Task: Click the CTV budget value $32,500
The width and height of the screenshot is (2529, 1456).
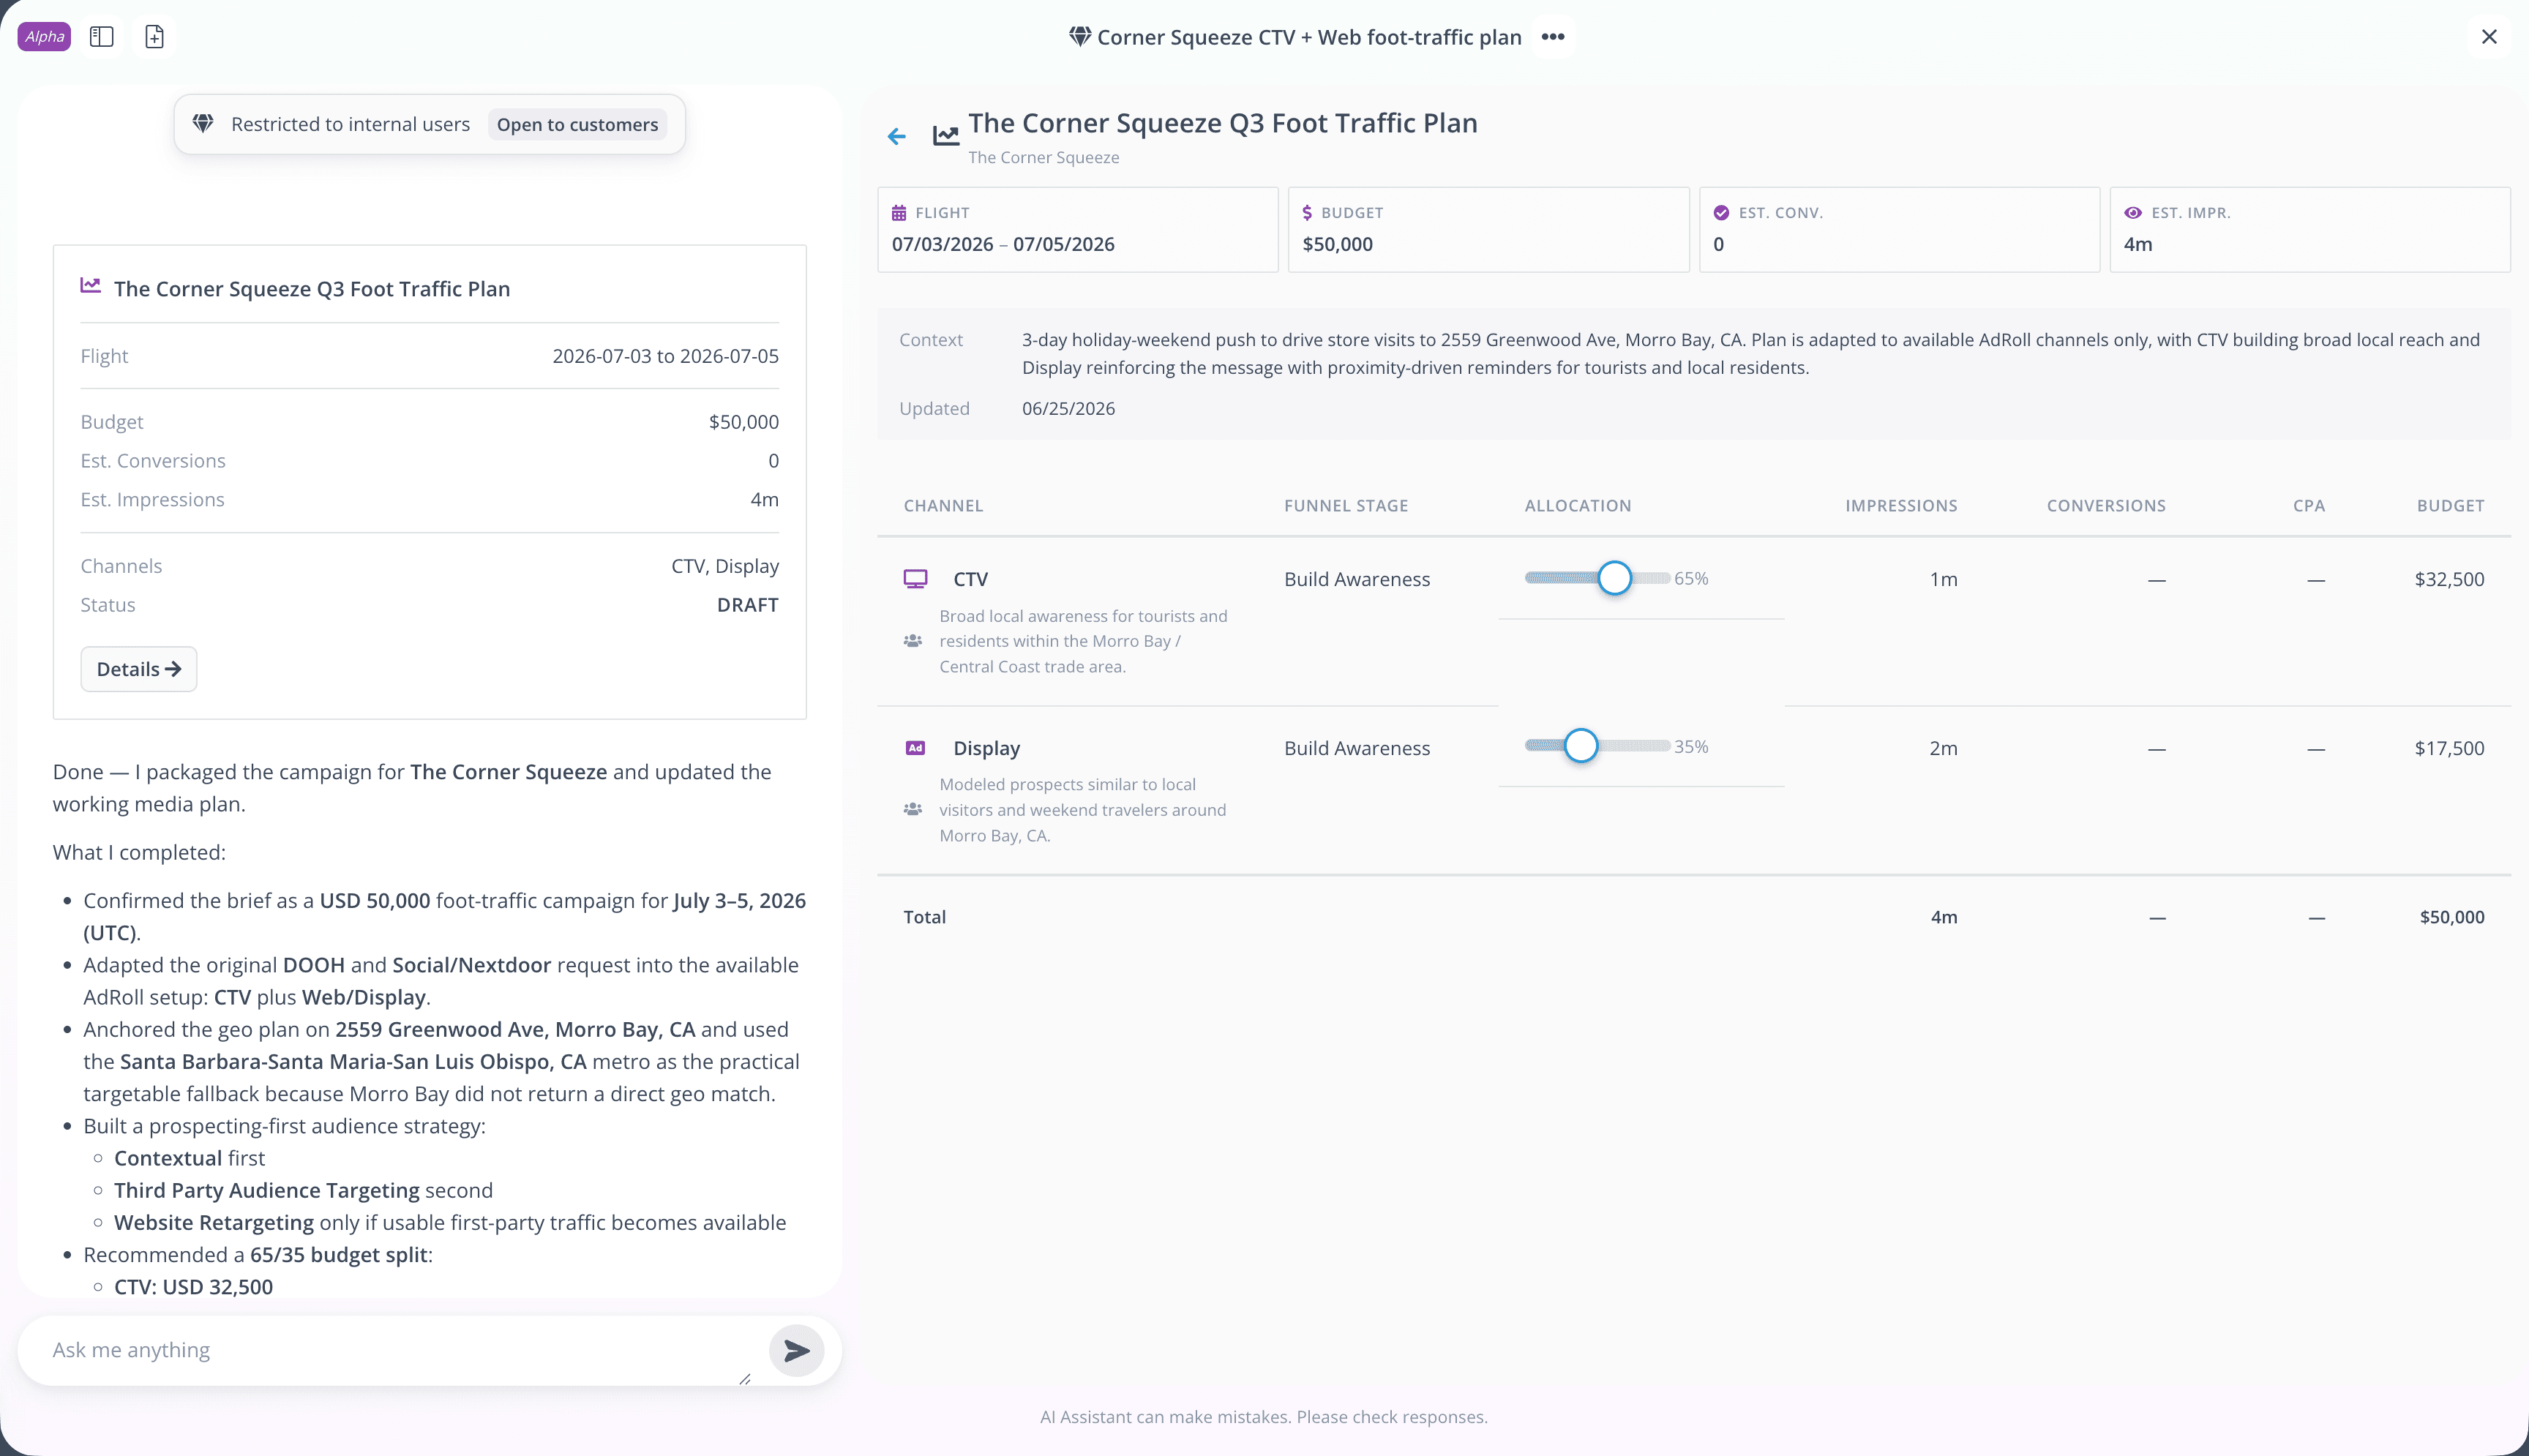Action: click(x=2450, y=579)
